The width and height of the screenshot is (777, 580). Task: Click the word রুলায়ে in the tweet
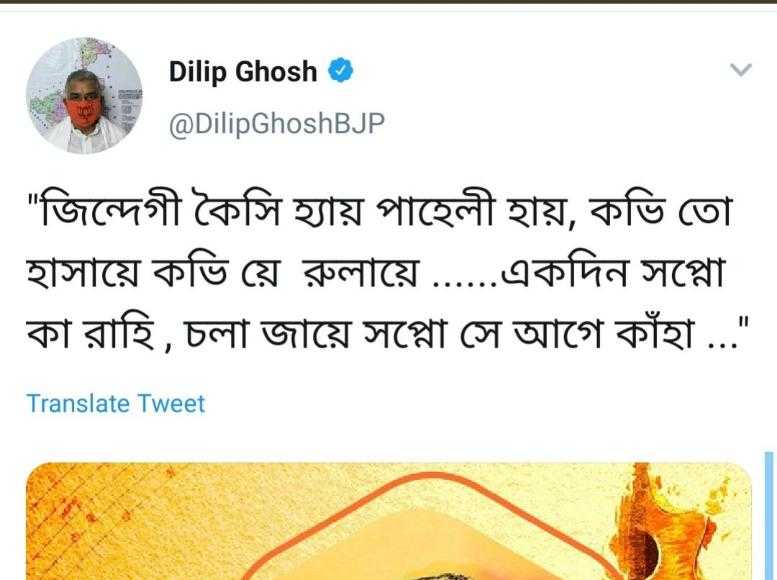click(x=361, y=274)
